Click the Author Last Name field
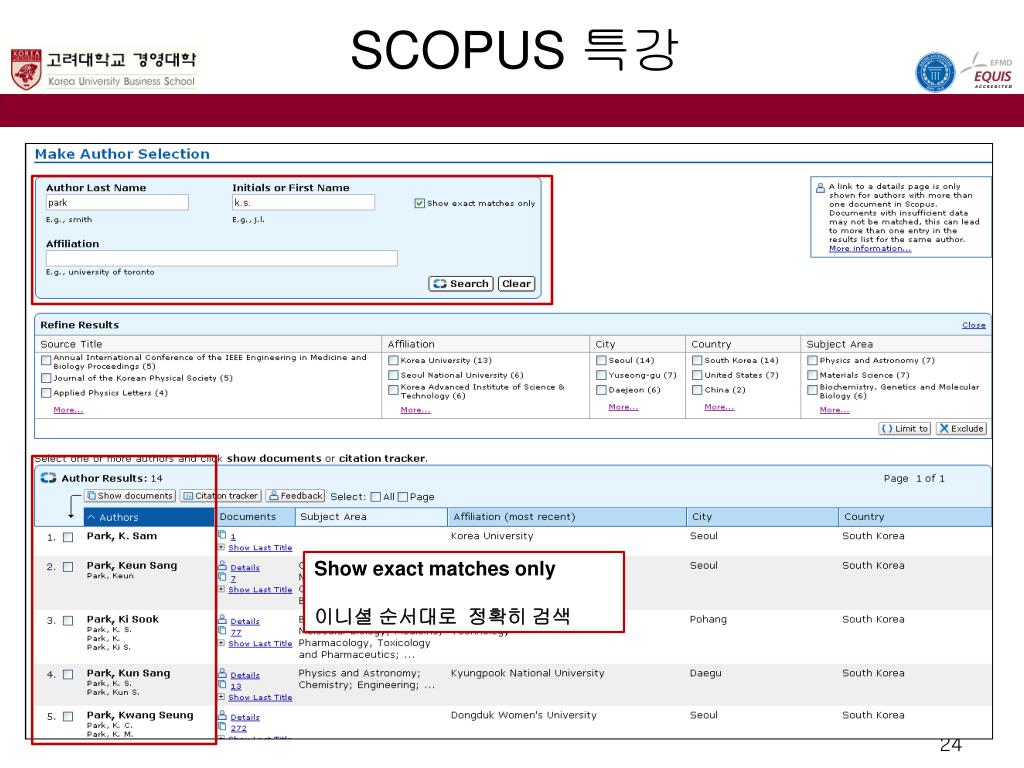The height and width of the screenshot is (768, 1024). click(x=117, y=203)
